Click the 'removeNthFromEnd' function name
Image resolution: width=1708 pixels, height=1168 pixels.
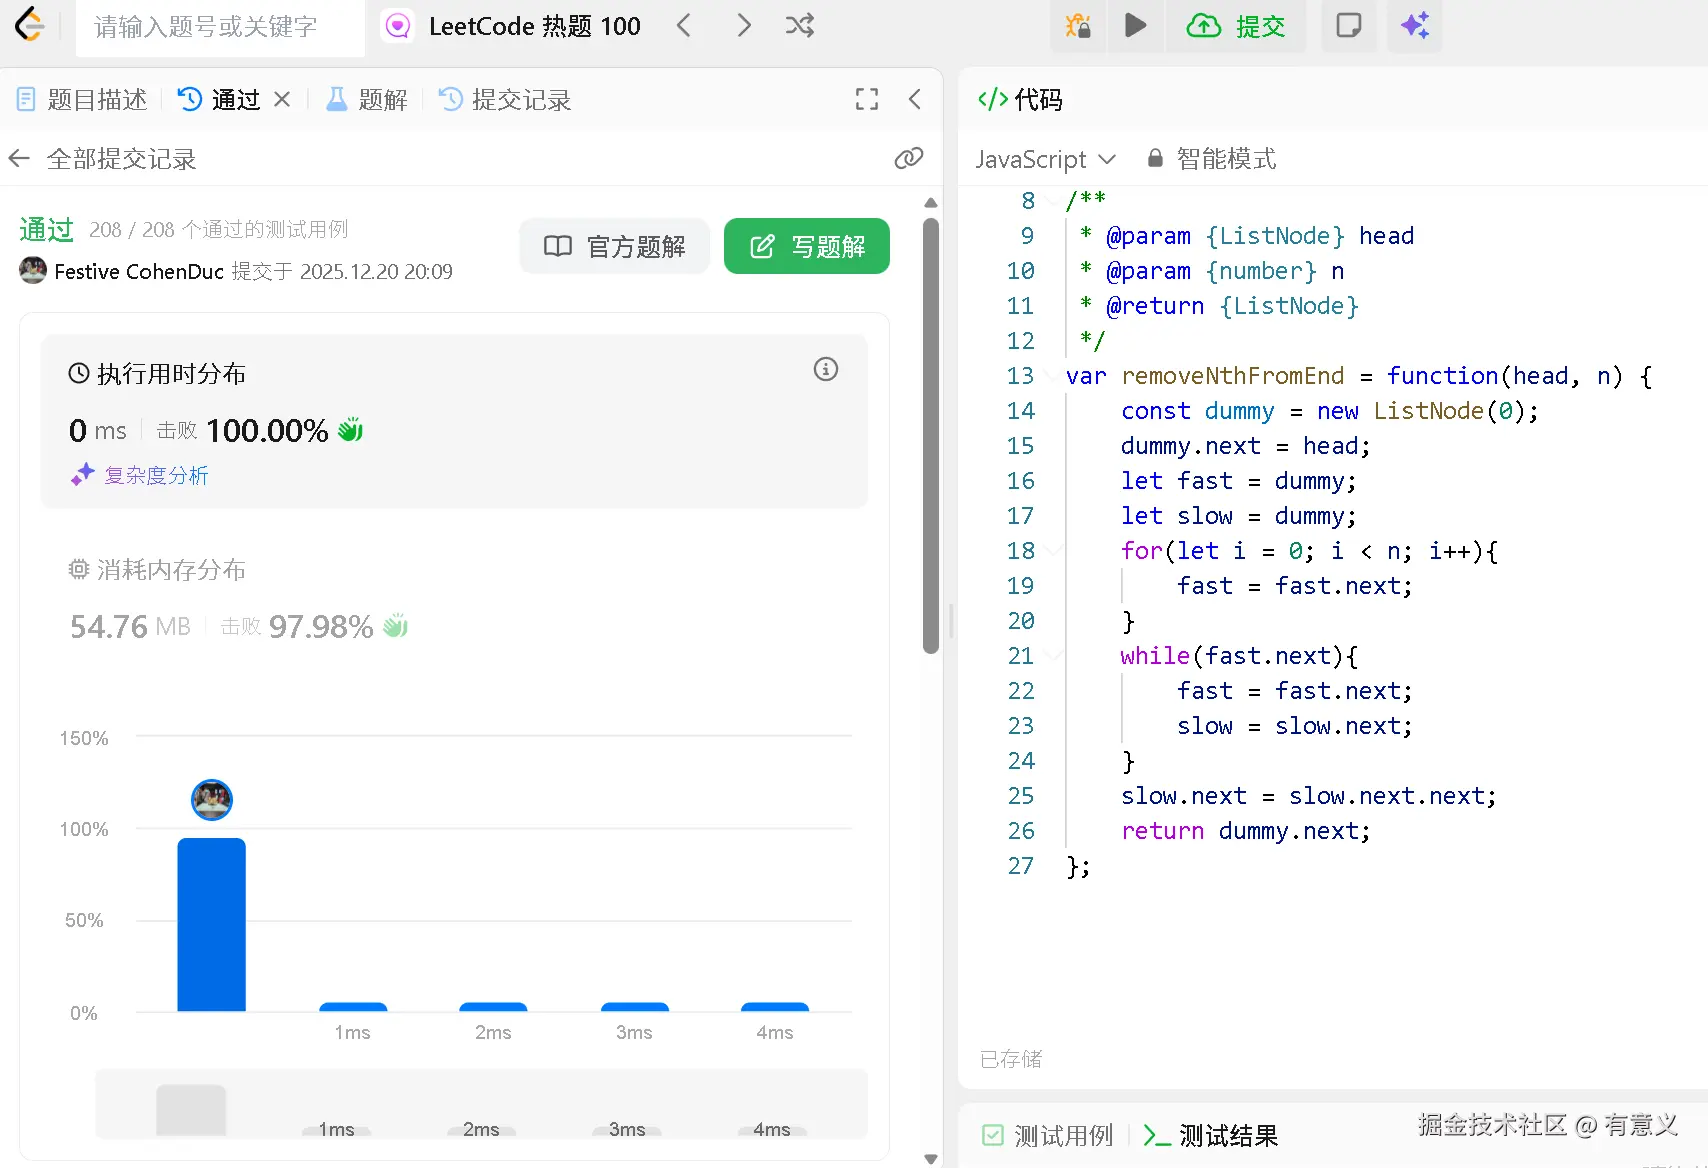pyautogui.click(x=1233, y=376)
